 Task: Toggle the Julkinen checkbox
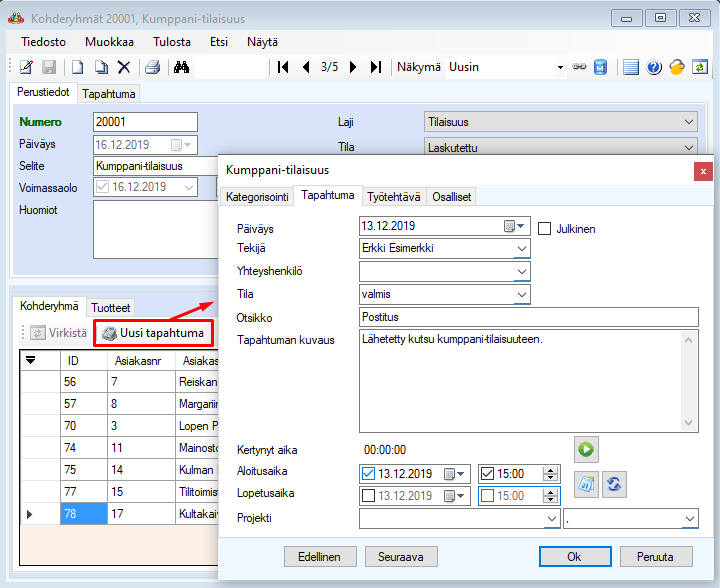click(544, 229)
